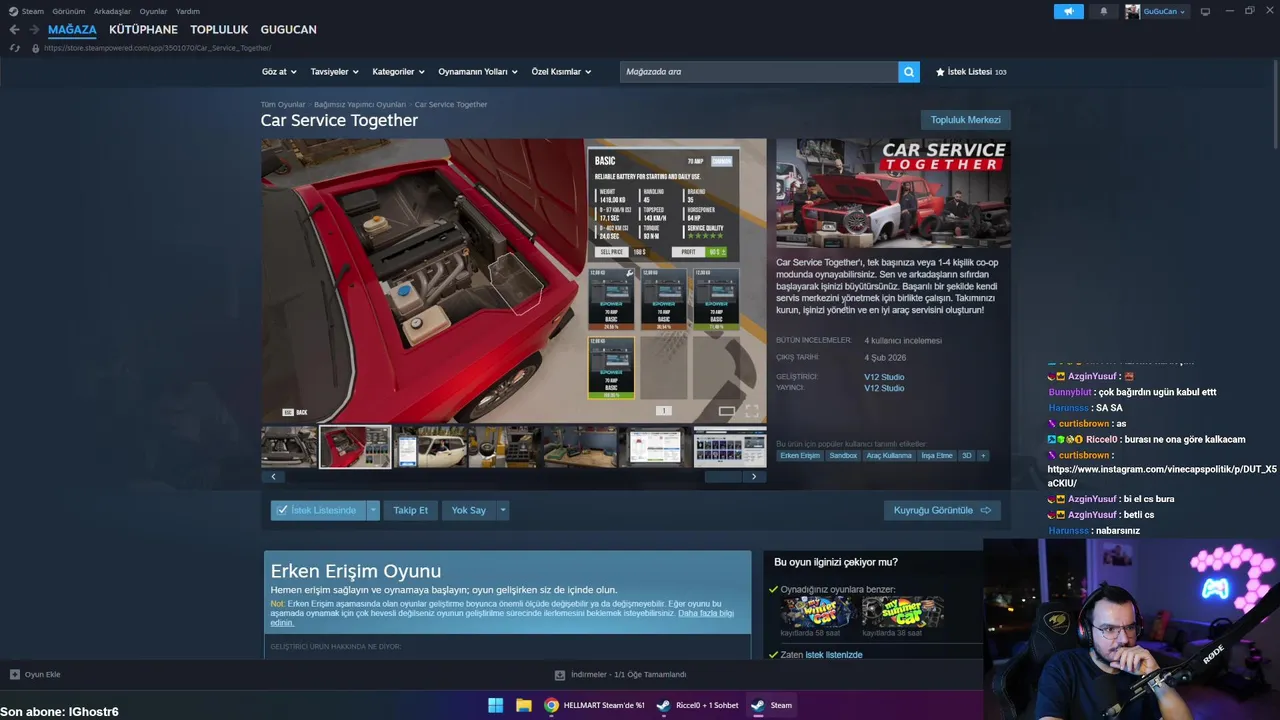Image resolution: width=1280 pixels, height=720 pixels.
Task: Switch to the KÜTÜPHANE tab
Action: (143, 30)
